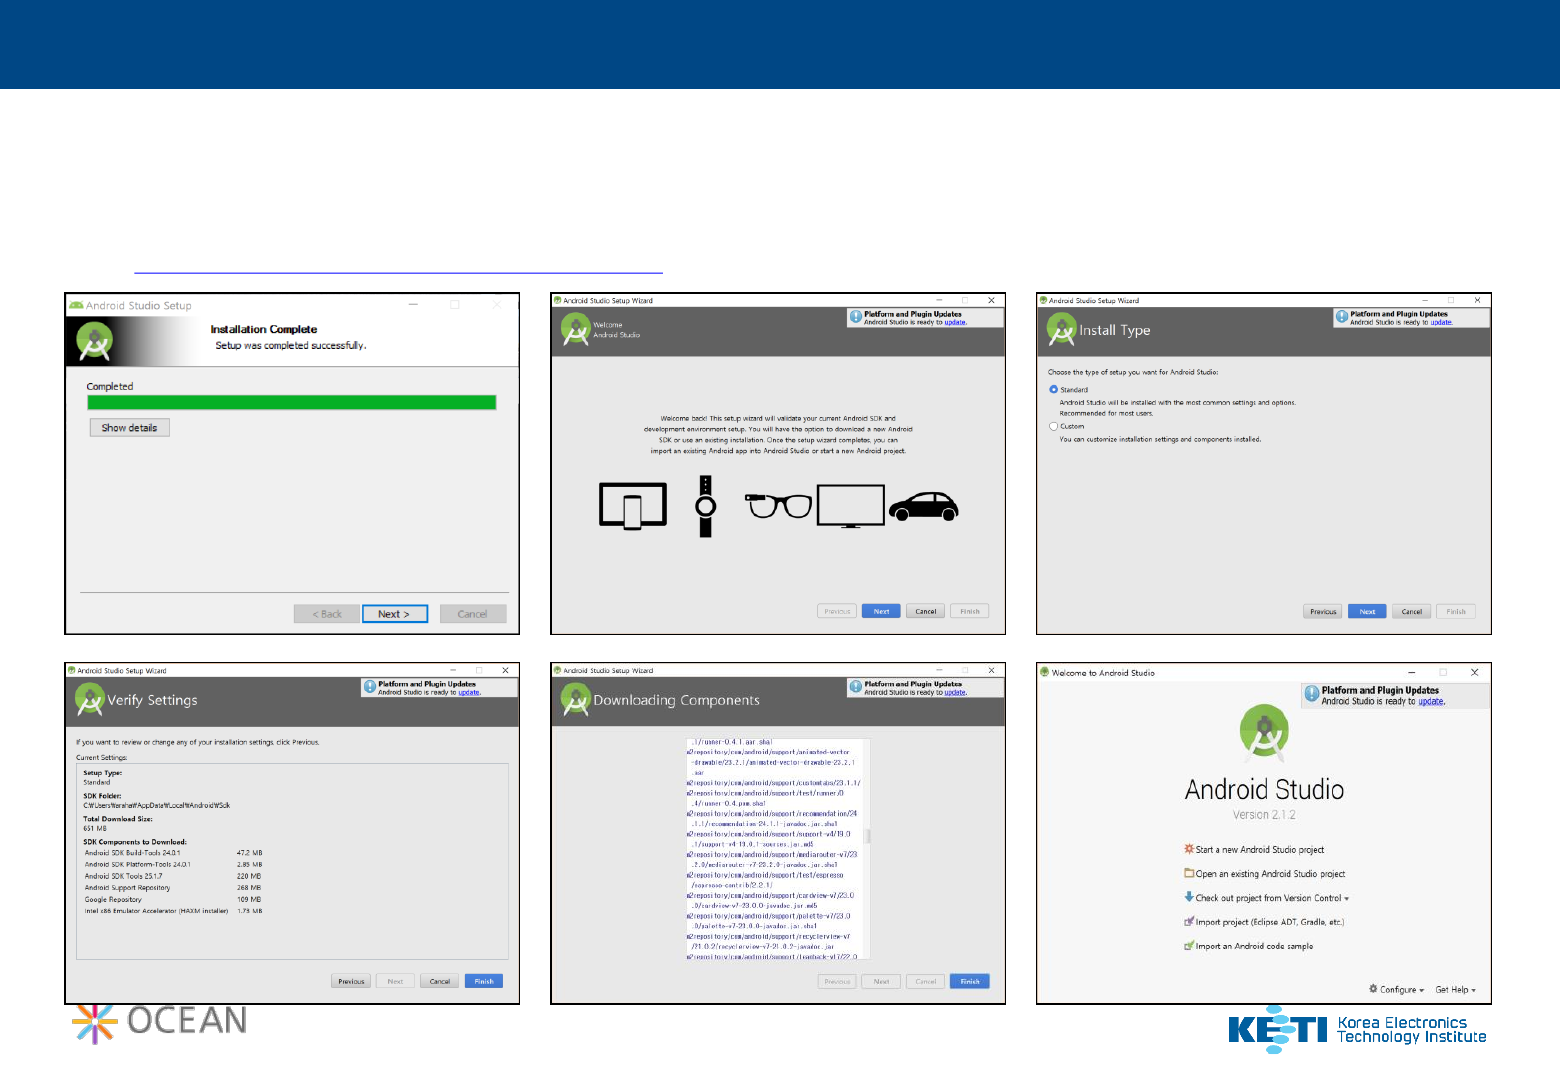The image size is (1560, 1080).
Task: Open the update link in Install Type notification
Action: click(1441, 322)
